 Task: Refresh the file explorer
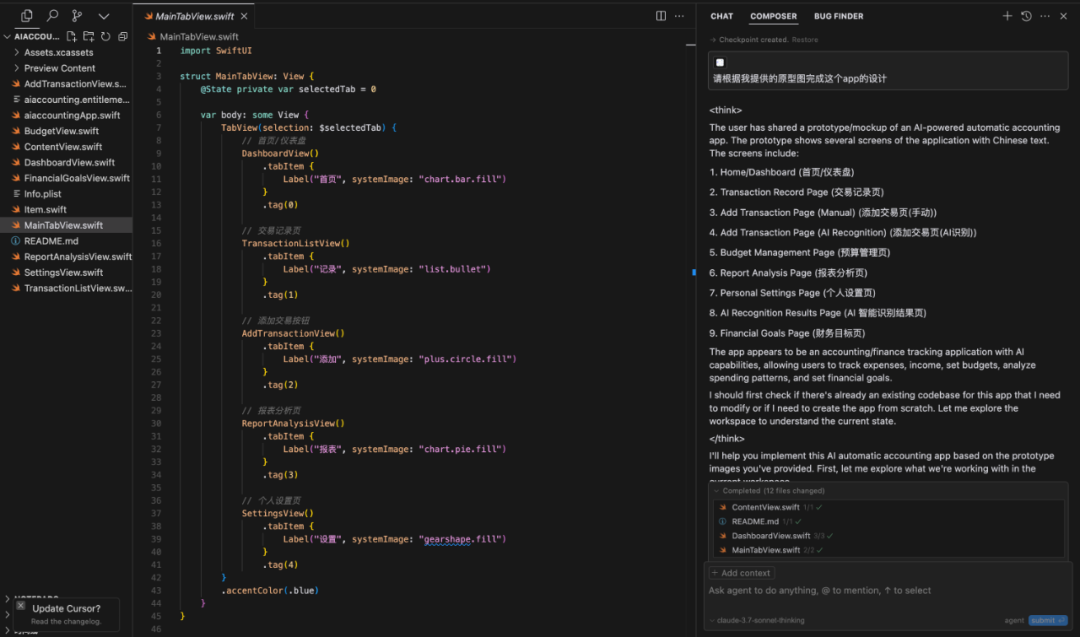pyautogui.click(x=106, y=36)
